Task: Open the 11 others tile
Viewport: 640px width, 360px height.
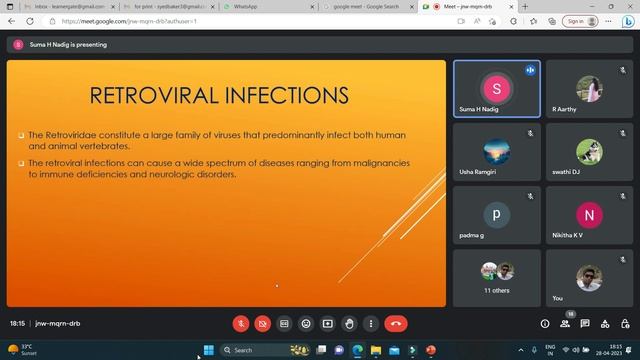Action: pos(497,278)
